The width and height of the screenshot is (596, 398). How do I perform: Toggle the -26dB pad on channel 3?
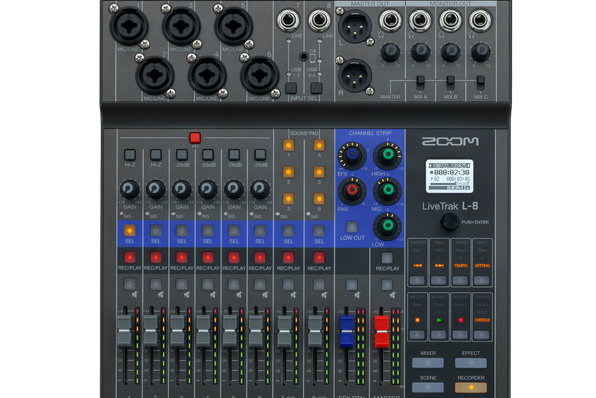click(x=182, y=154)
